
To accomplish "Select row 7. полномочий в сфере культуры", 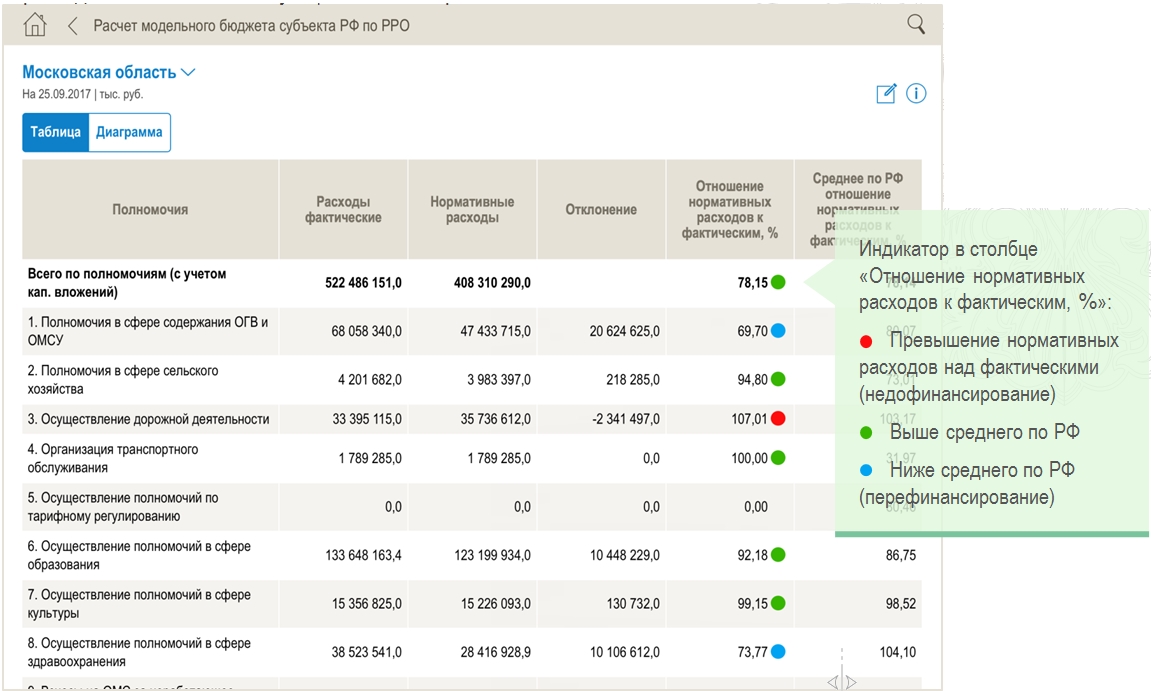I will [x=472, y=604].
